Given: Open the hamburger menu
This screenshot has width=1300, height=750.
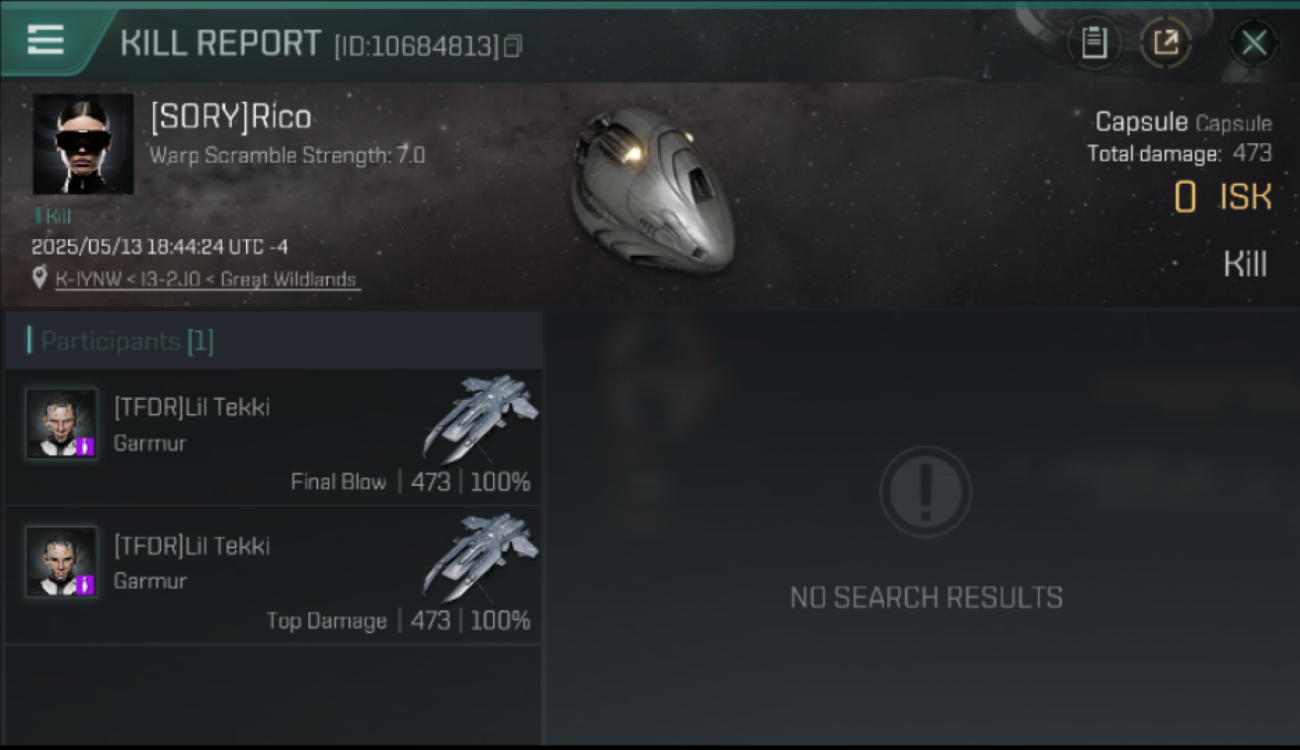Looking at the screenshot, I should (45, 40).
